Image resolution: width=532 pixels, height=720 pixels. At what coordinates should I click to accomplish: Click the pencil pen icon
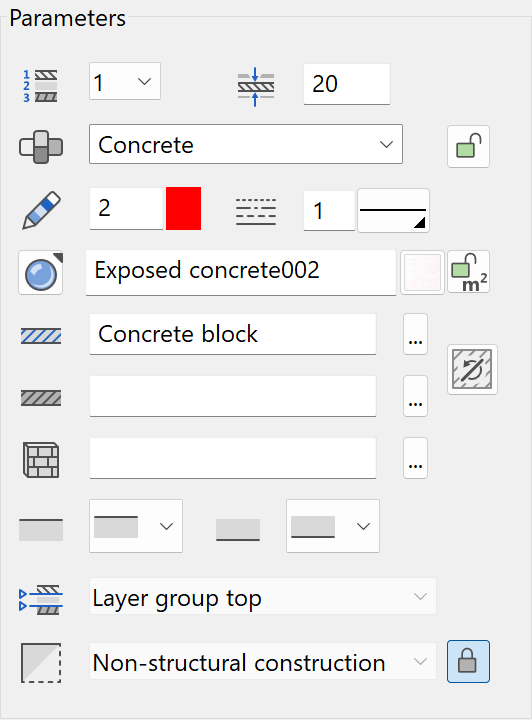click(x=41, y=210)
